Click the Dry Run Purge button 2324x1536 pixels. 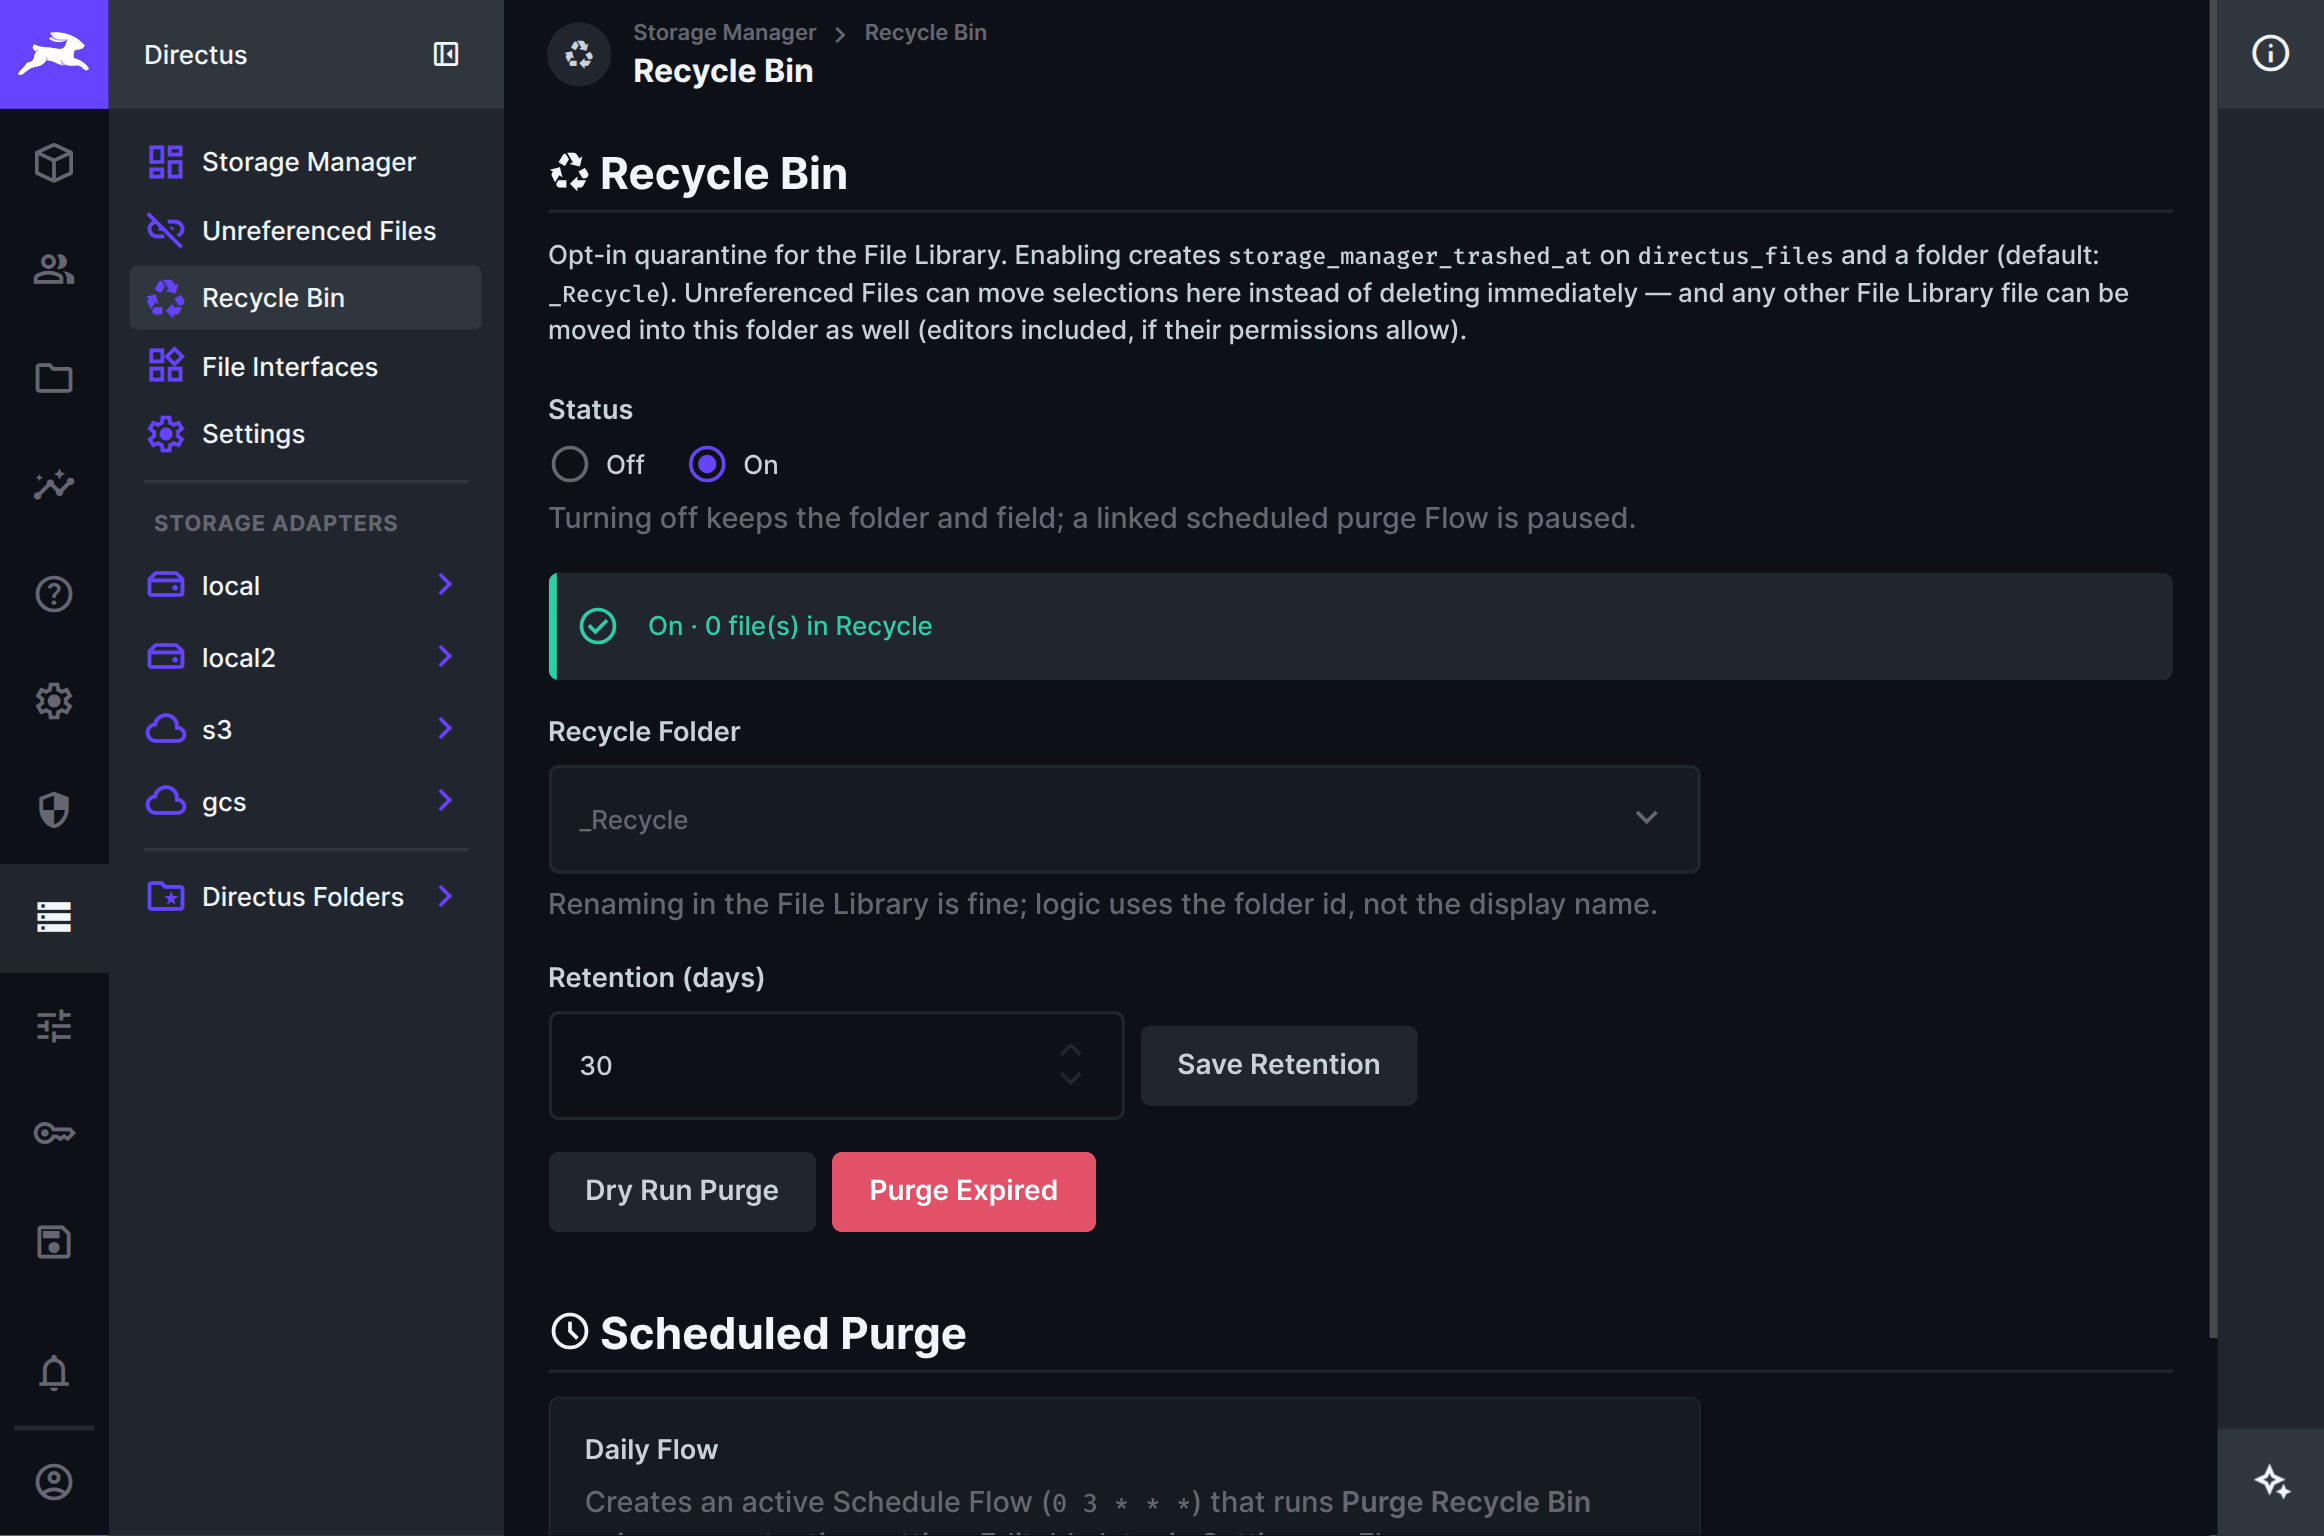coord(682,1191)
